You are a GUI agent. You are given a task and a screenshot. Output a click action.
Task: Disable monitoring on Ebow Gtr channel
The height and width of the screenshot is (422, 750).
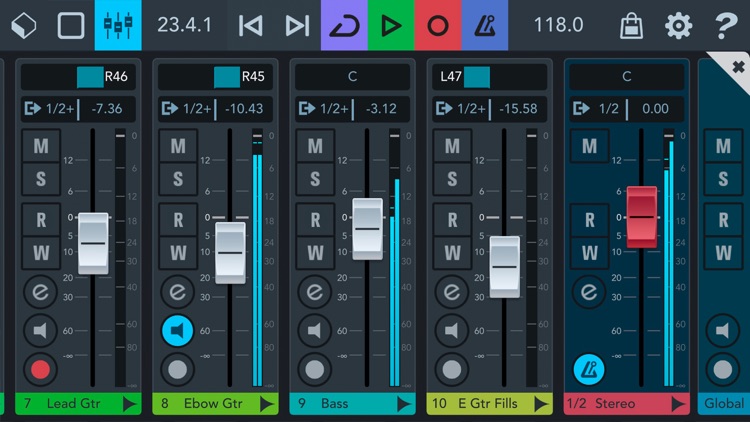click(x=177, y=331)
